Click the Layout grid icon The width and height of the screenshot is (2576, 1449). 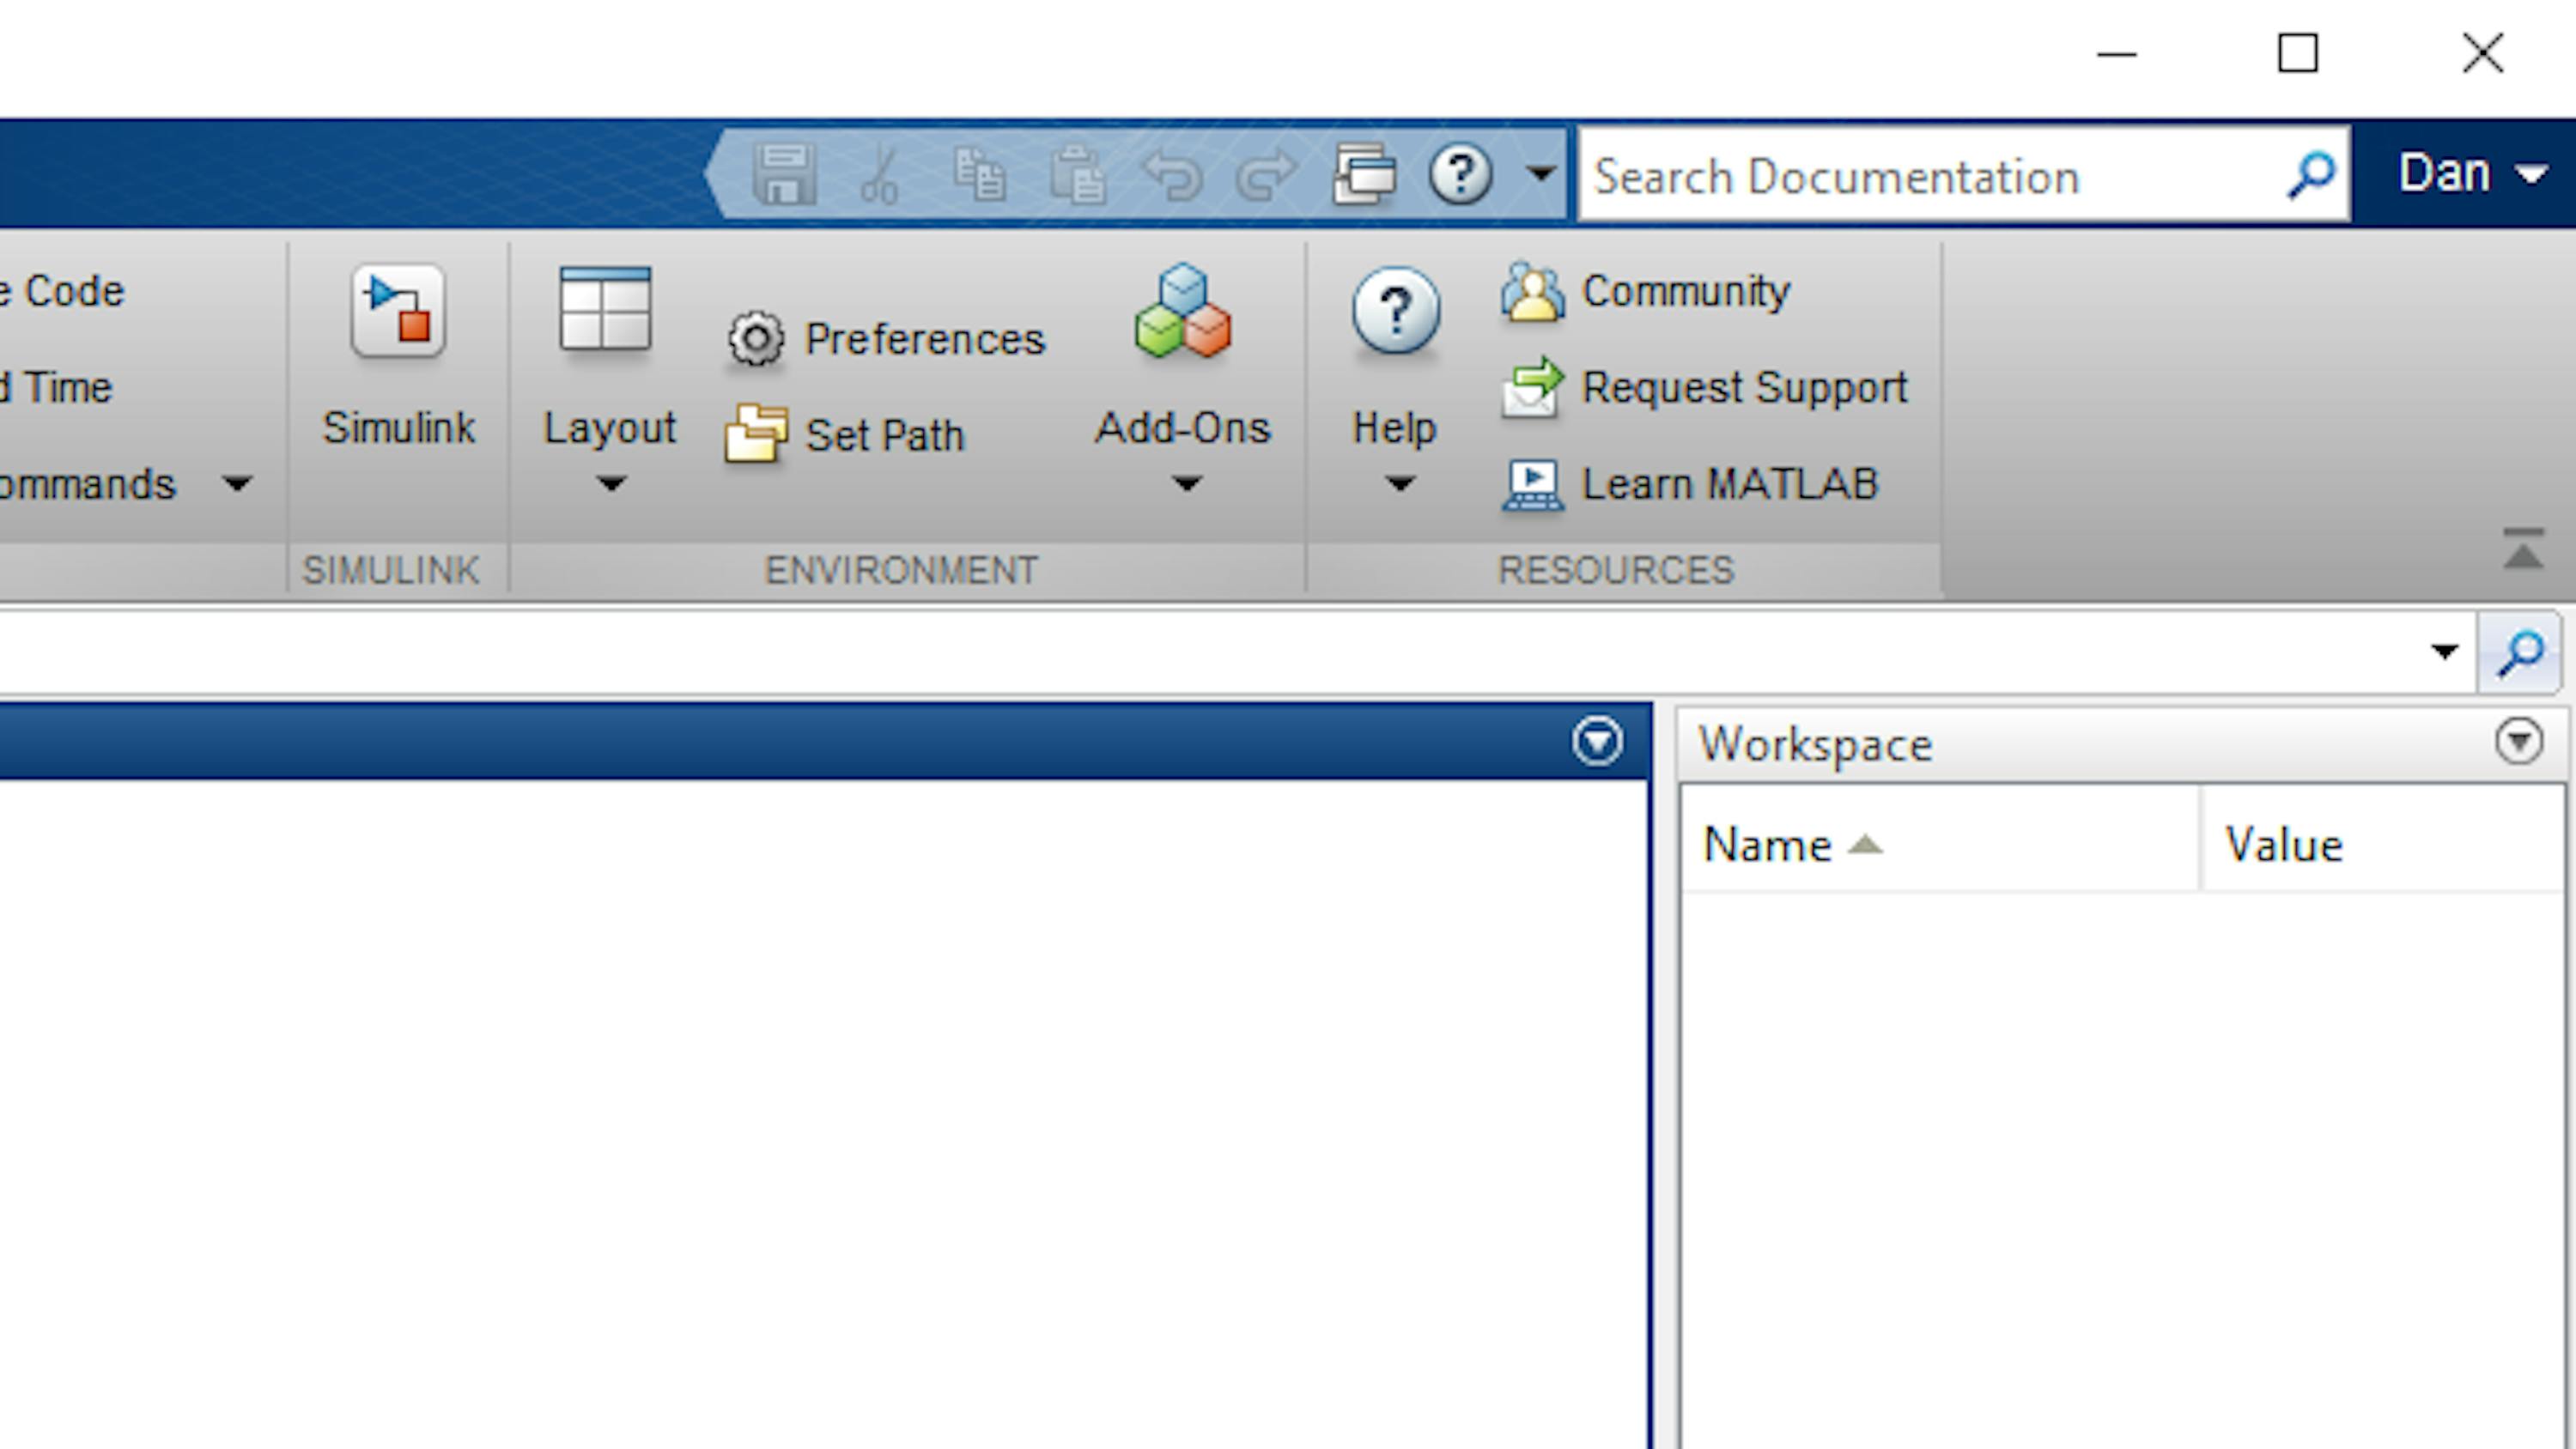click(x=606, y=311)
